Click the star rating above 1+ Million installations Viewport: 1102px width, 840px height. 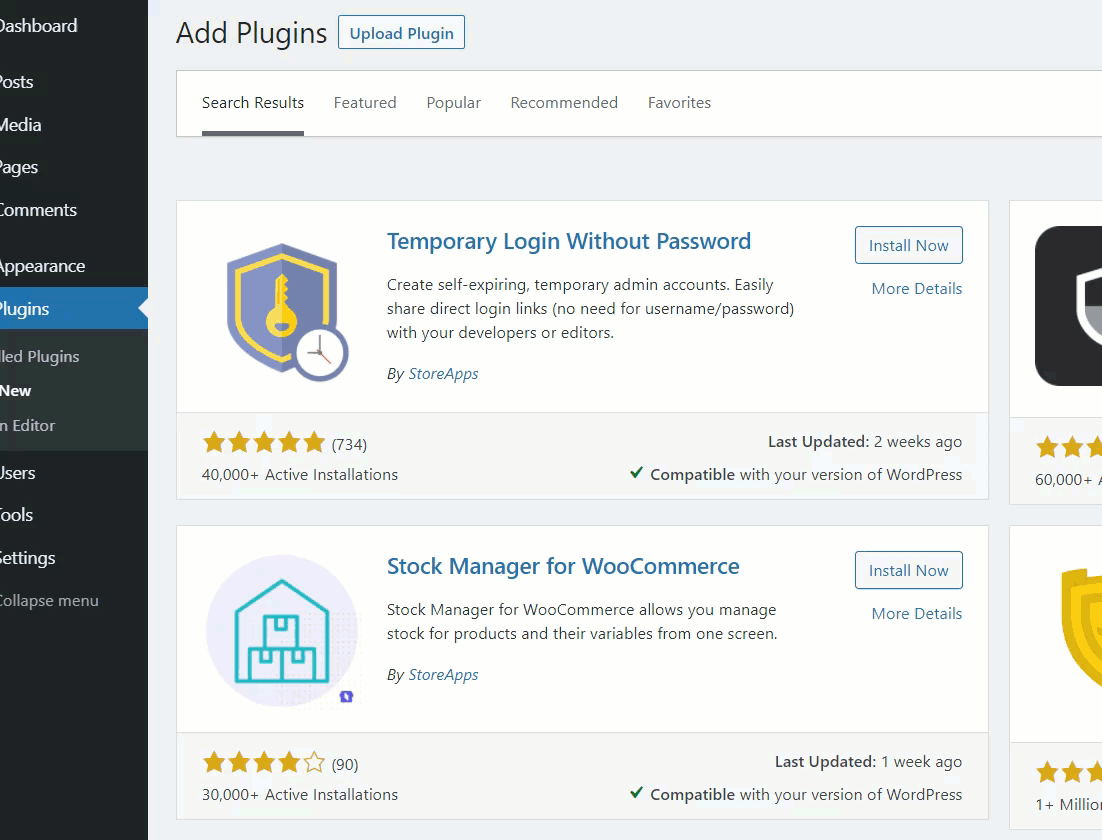[1069, 772]
